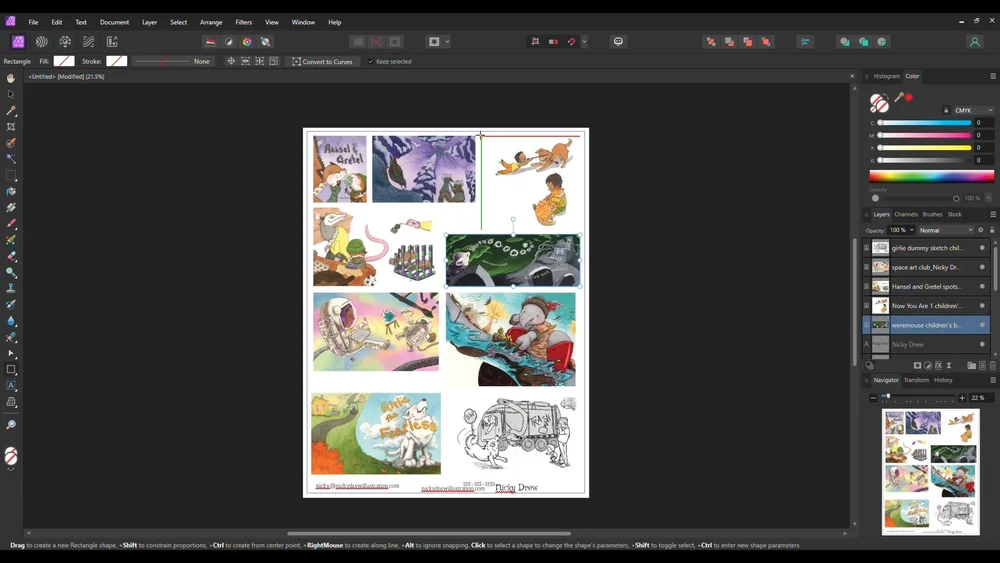1000x563 pixels.
Task: Select the Move (arrow) tool
Action: 11,94
